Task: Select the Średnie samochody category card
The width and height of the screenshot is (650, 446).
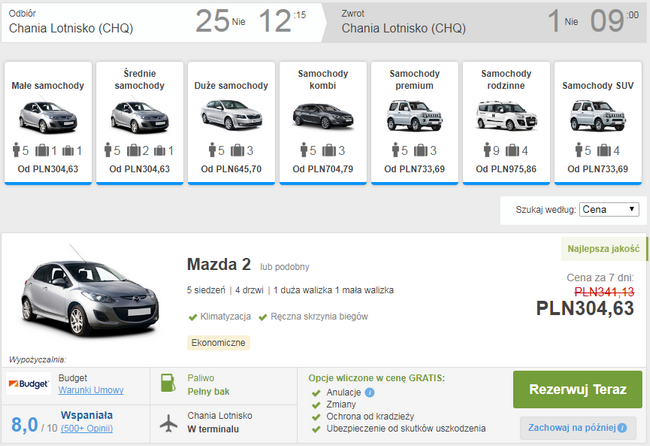Action: click(x=140, y=123)
